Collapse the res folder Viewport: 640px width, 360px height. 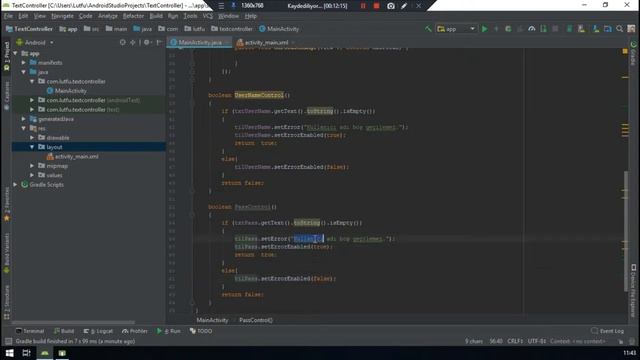tap(24, 128)
